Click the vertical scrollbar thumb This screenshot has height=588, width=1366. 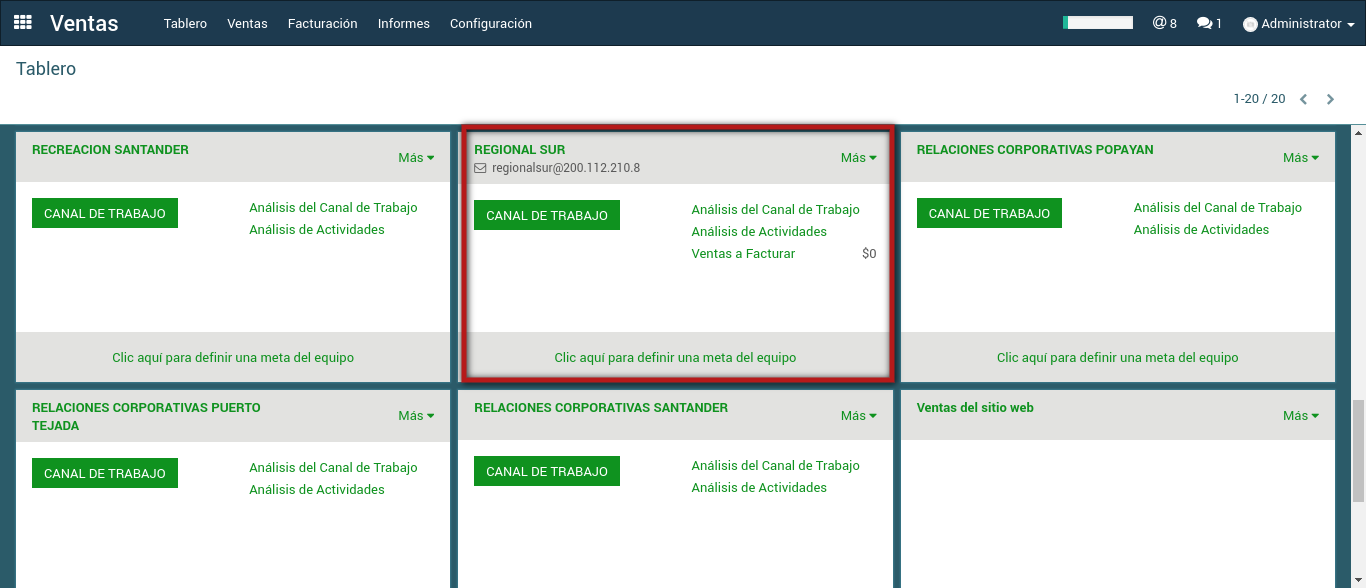pos(1357,450)
